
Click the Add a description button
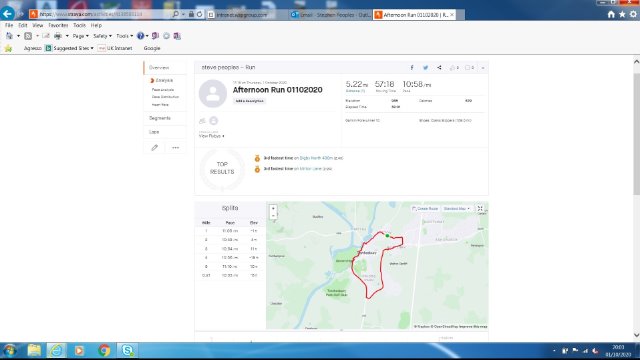(x=249, y=101)
